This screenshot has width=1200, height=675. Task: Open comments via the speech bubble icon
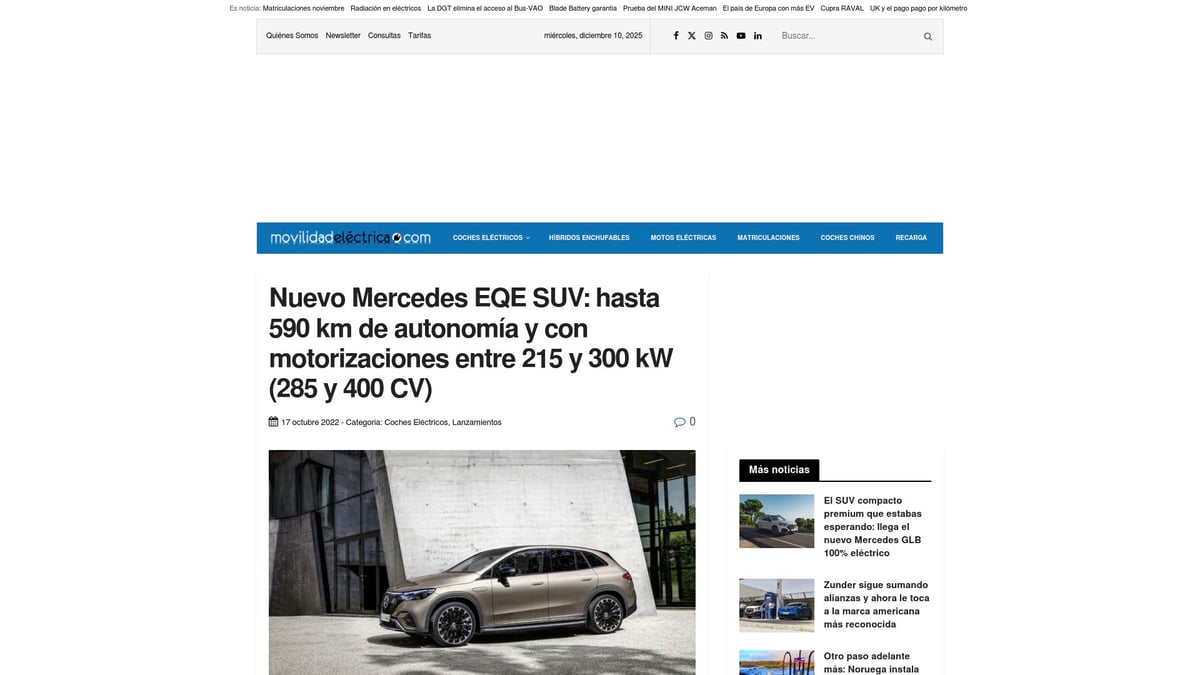pyautogui.click(x=679, y=421)
